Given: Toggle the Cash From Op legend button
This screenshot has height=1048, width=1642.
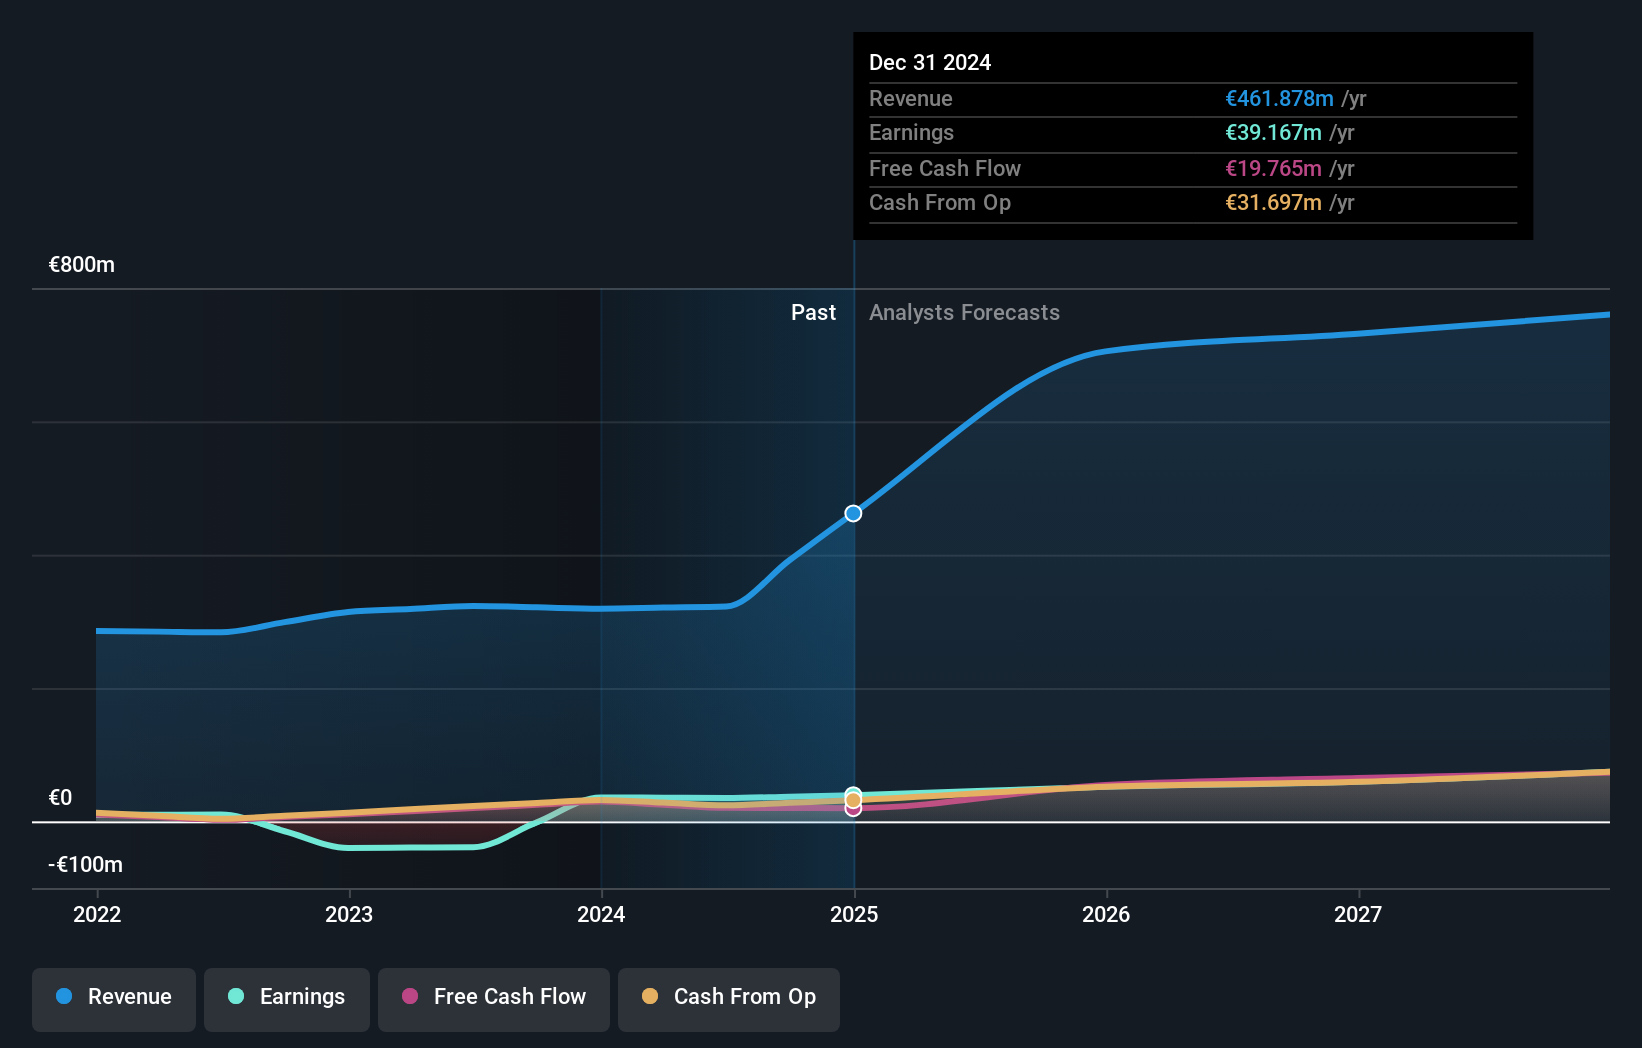Looking at the screenshot, I should pos(729,999).
